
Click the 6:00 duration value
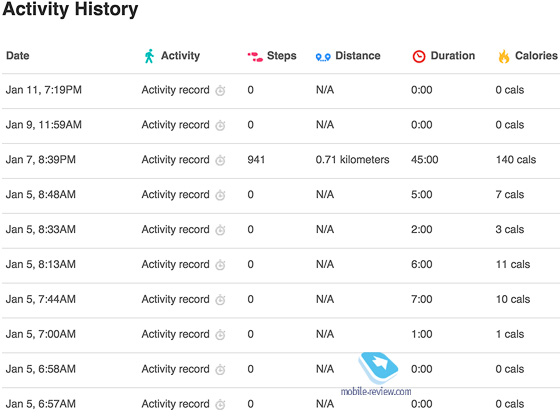[x=422, y=265]
